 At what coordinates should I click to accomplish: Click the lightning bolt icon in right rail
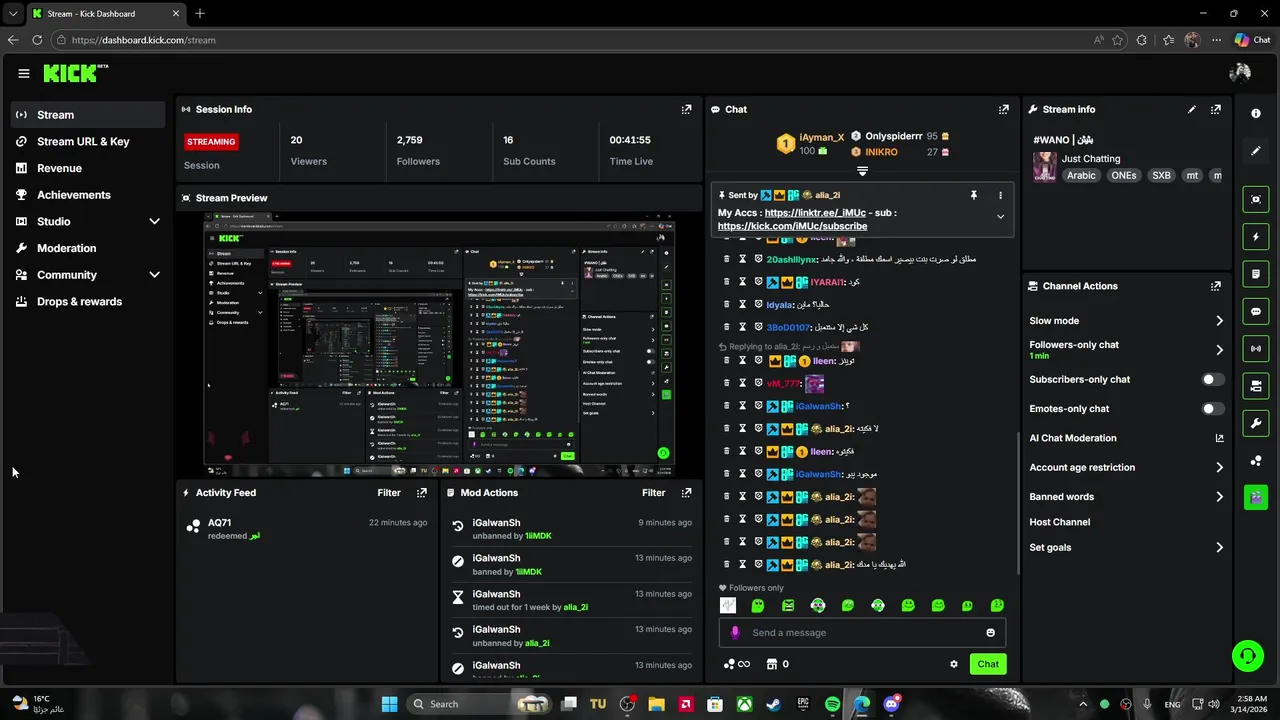pos(1256,237)
